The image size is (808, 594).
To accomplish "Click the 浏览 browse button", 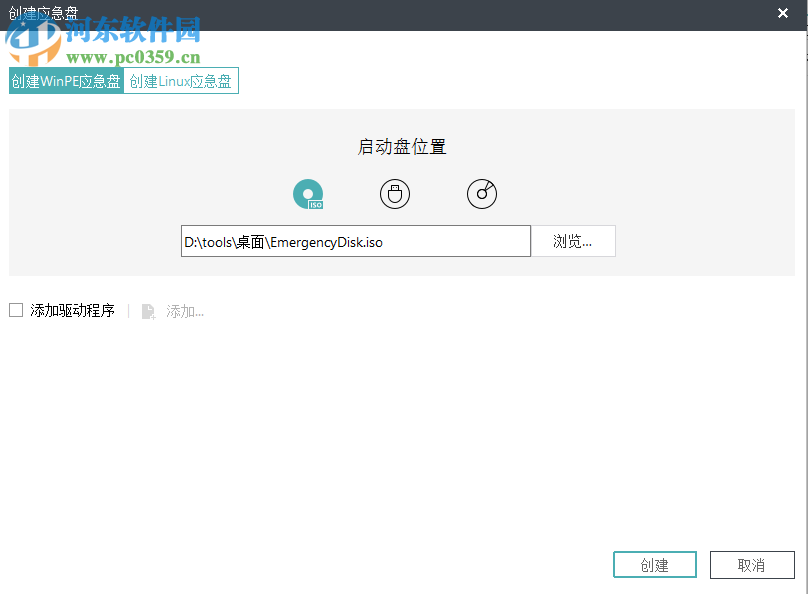I will coord(573,240).
